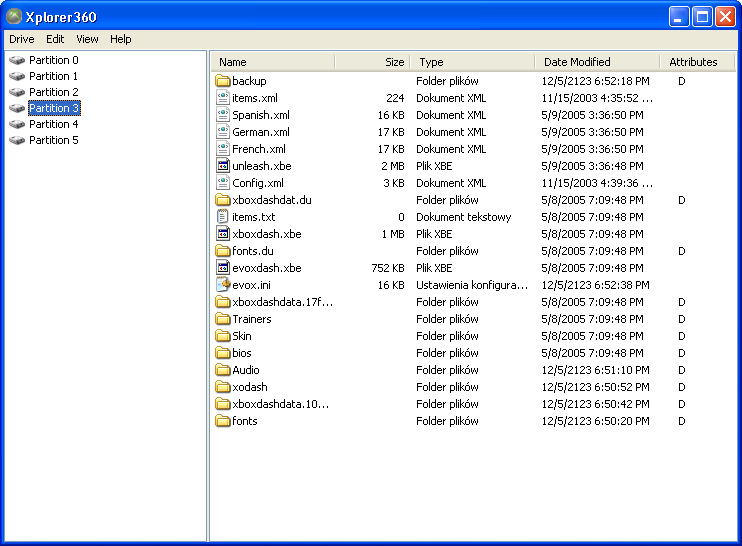Sort files by Date Modified column

(597, 62)
